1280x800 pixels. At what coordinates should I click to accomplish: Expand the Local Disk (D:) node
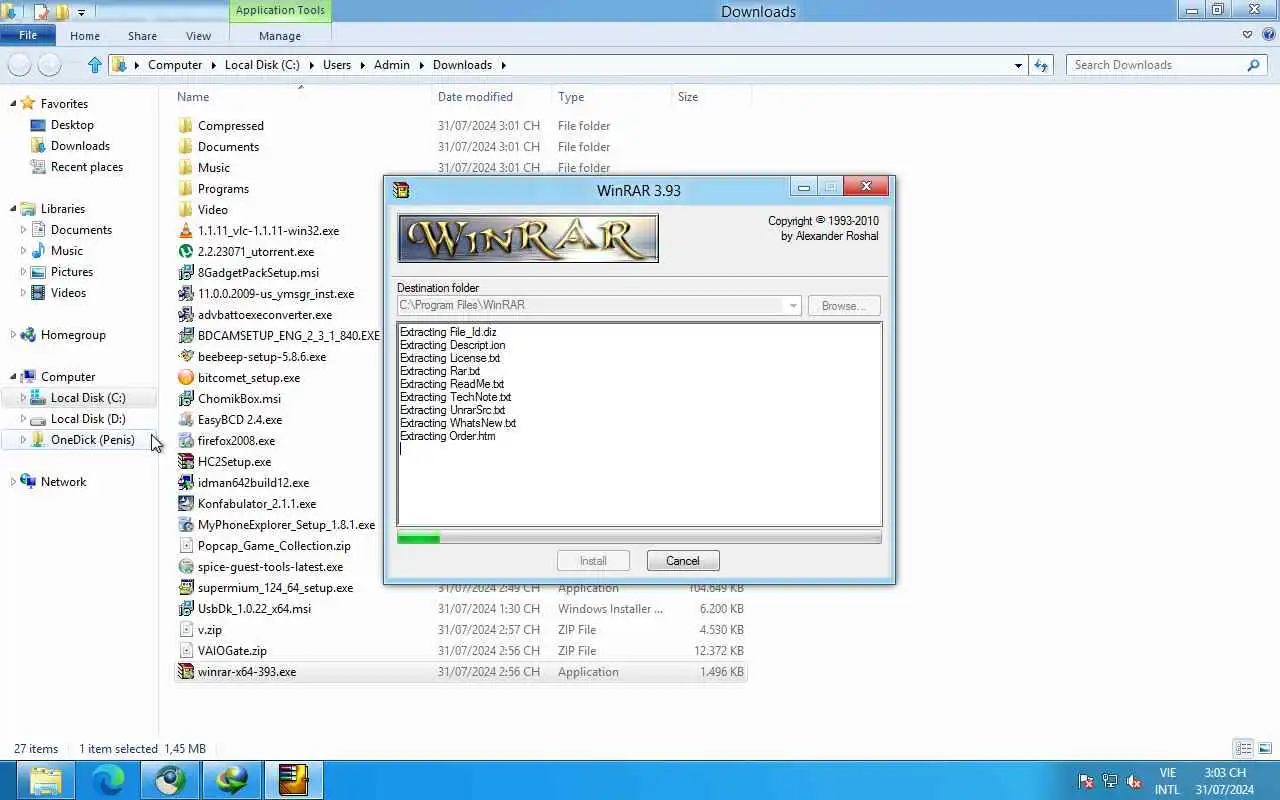pos(23,419)
